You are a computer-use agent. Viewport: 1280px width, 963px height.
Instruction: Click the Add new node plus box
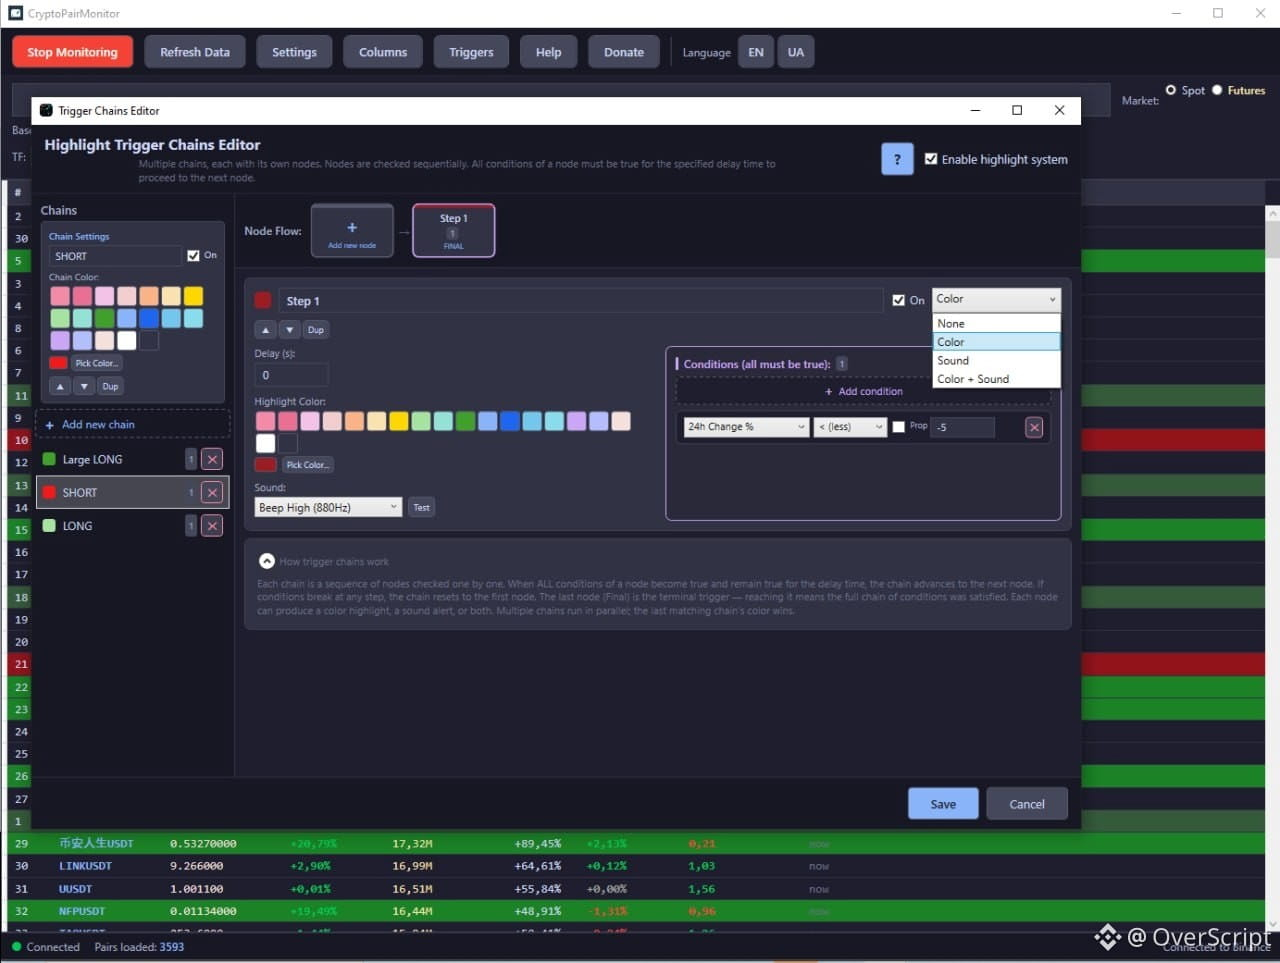click(352, 232)
